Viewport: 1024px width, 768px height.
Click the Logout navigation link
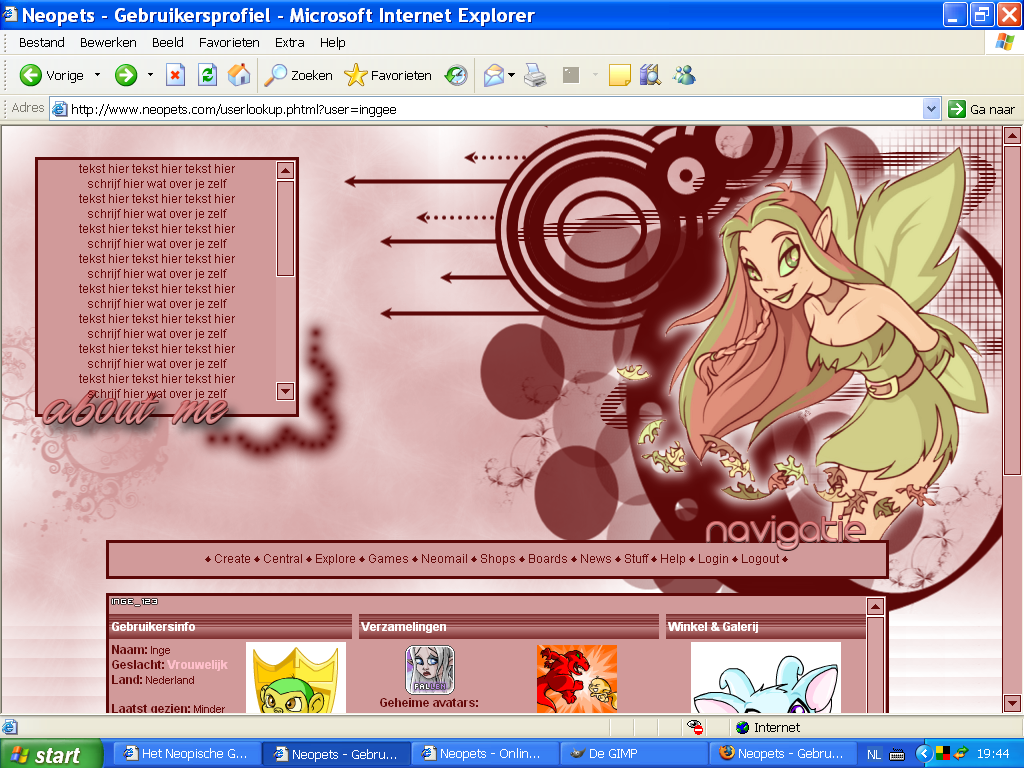click(x=760, y=558)
